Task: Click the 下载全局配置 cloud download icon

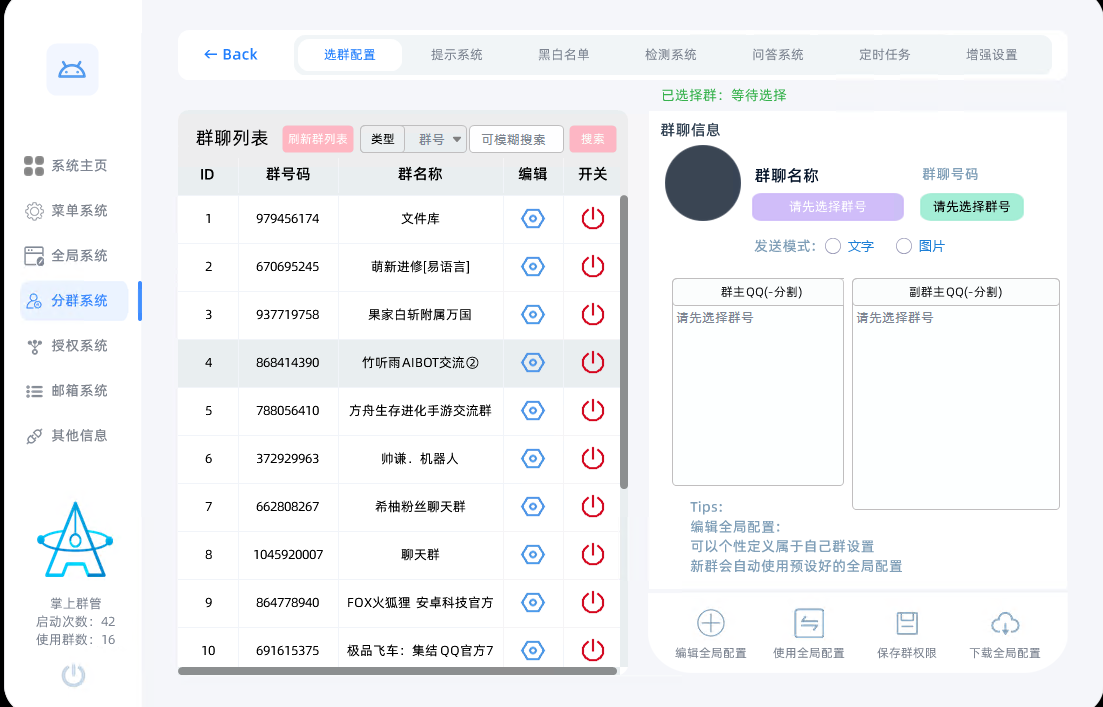Action: [x=1005, y=623]
